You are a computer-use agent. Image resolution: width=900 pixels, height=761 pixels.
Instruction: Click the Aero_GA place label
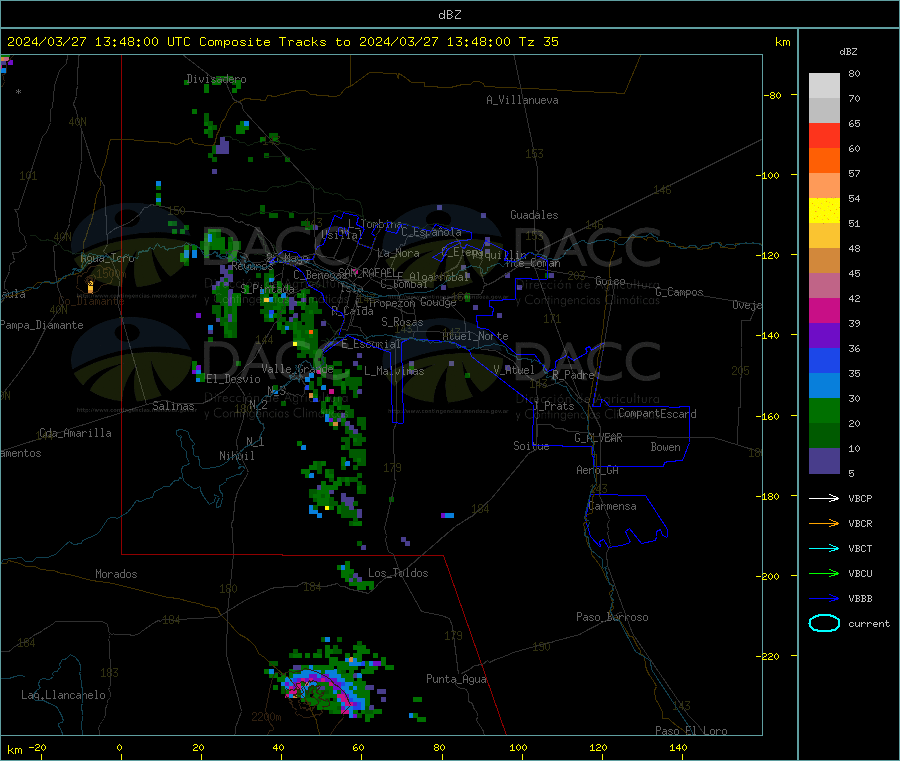pyautogui.click(x=597, y=470)
